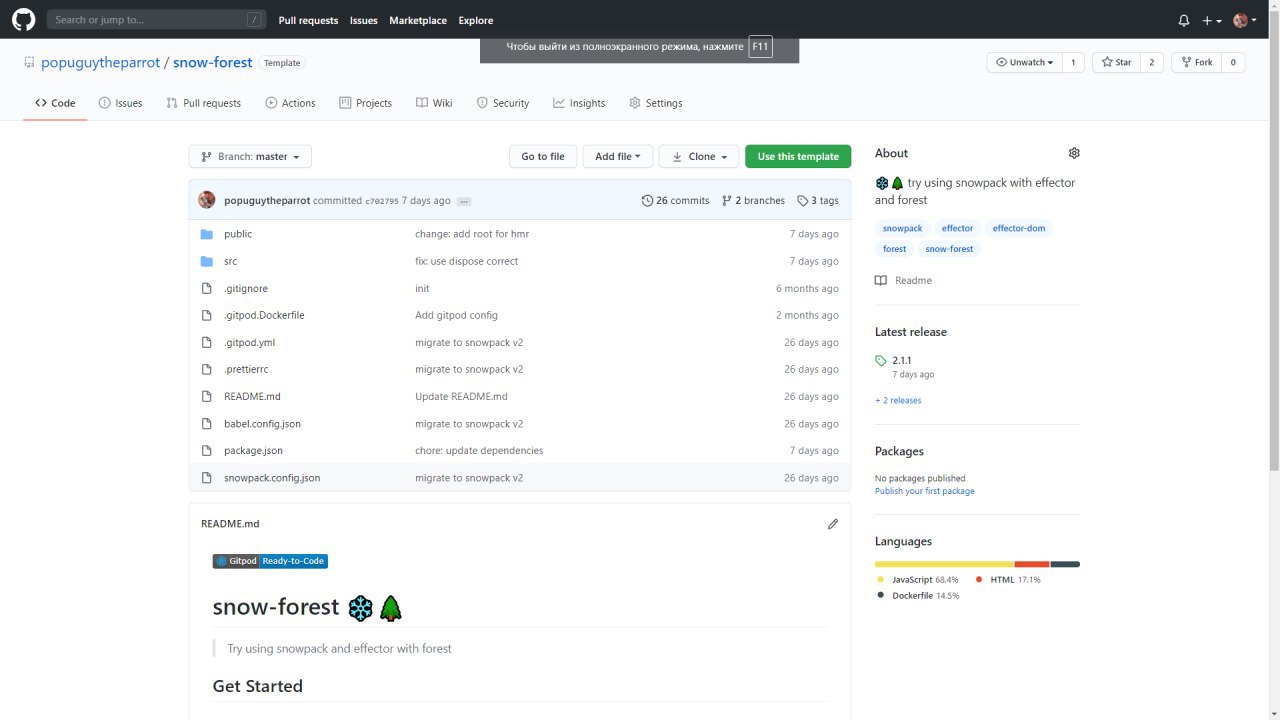This screenshot has height=720, width=1280.
Task: Open the Unwatch dropdown
Action: (x=1024, y=62)
